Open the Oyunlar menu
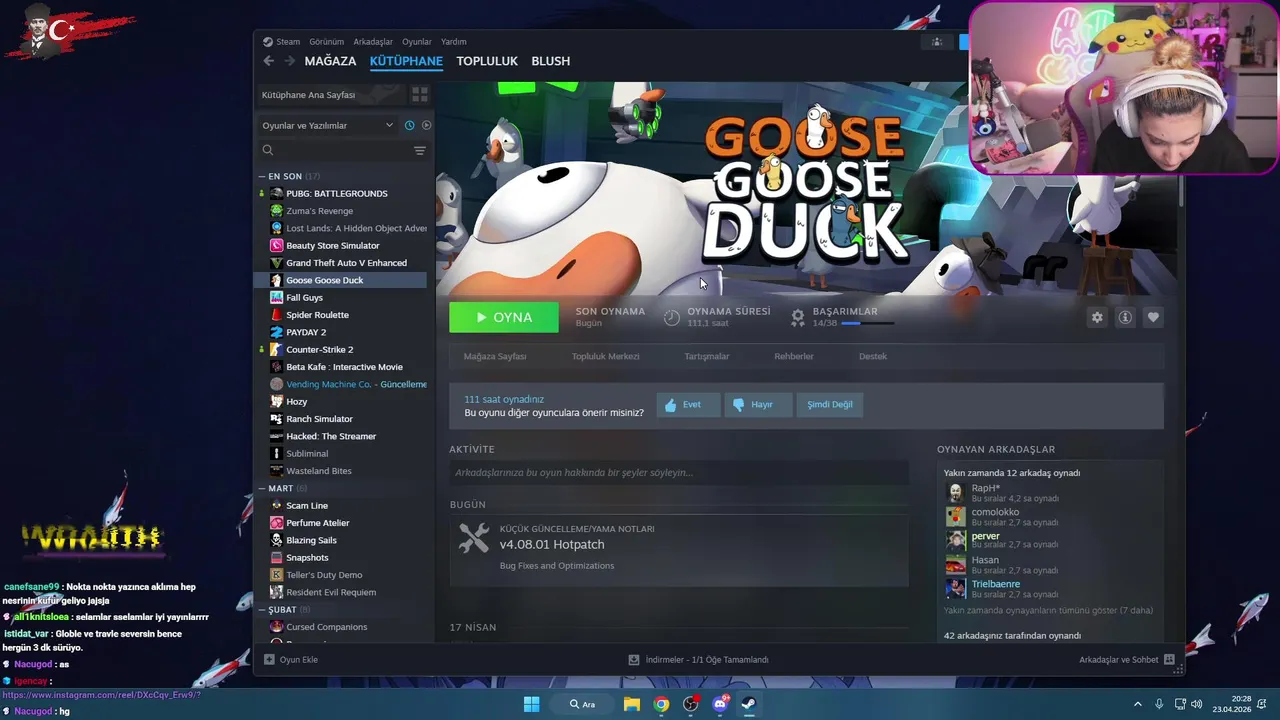 417,42
